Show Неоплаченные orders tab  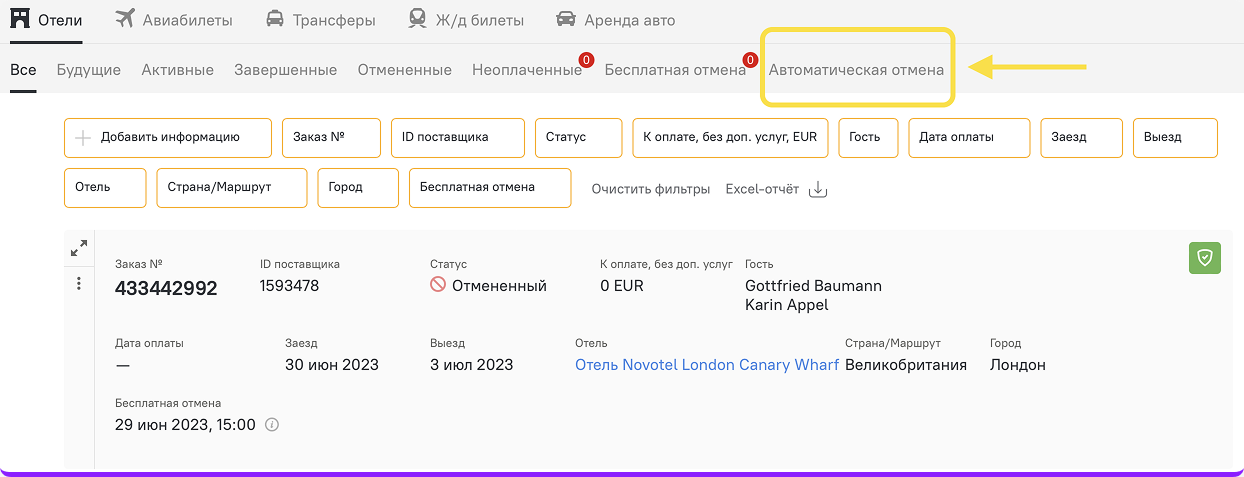coord(526,70)
